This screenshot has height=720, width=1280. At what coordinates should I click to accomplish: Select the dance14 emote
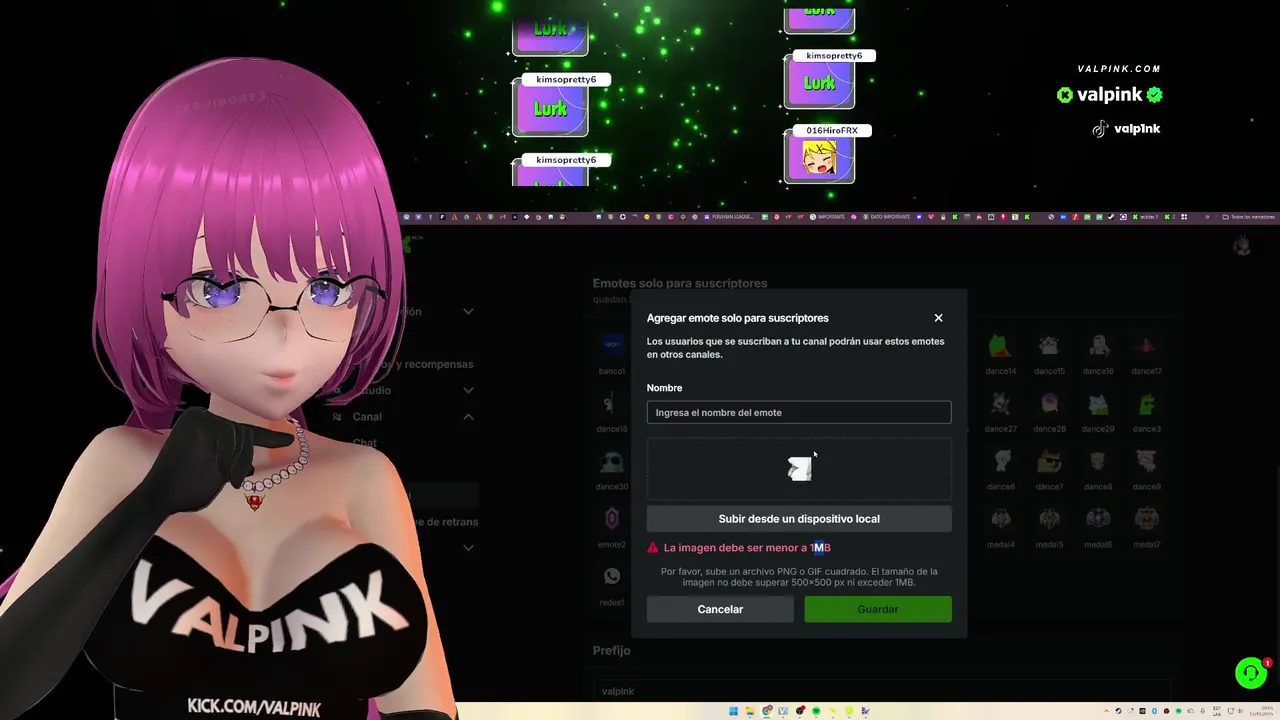pos(1000,346)
